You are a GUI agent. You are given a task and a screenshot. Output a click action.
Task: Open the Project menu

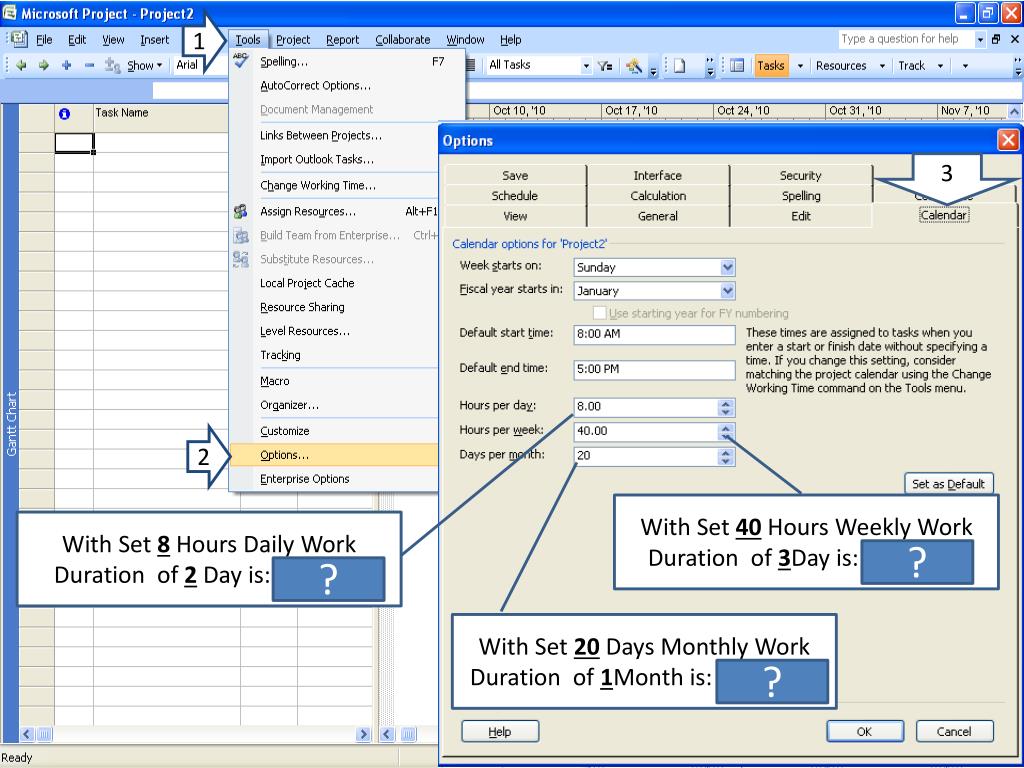coord(293,40)
